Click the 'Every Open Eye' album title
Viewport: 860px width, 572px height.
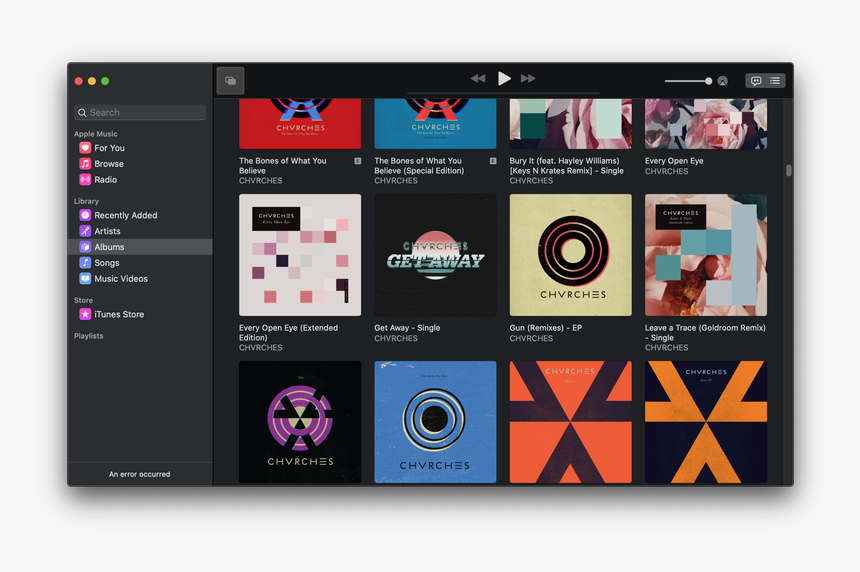point(674,161)
